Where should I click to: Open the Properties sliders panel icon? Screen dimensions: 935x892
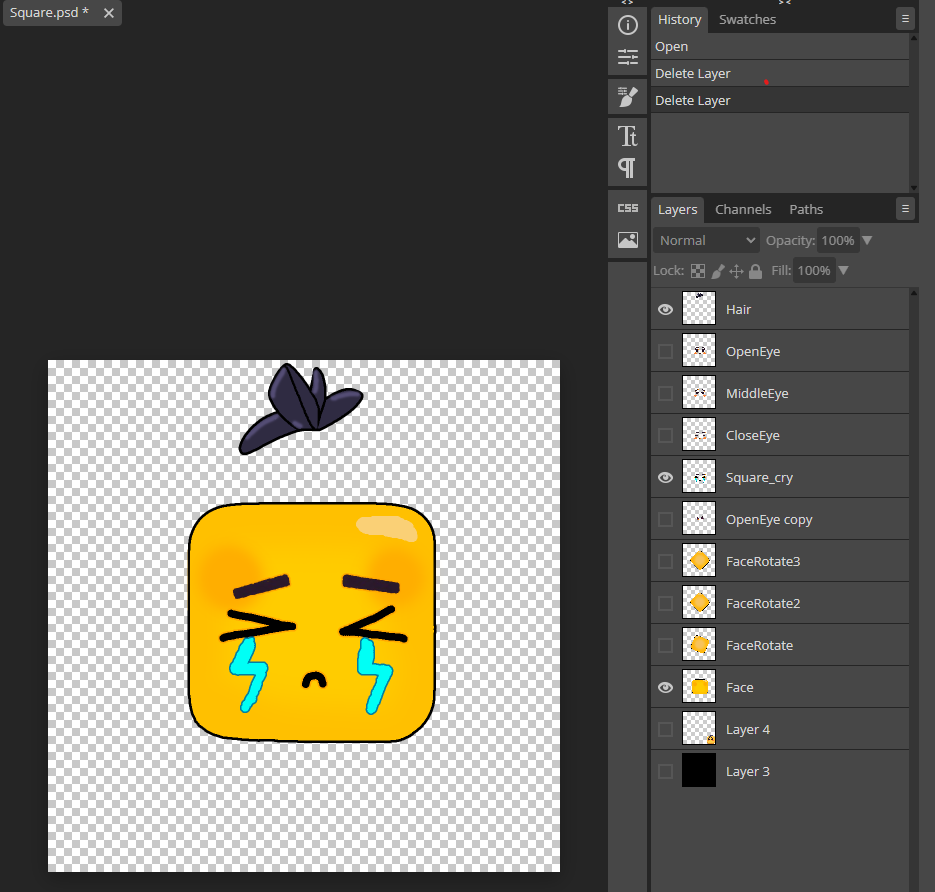tap(627, 57)
